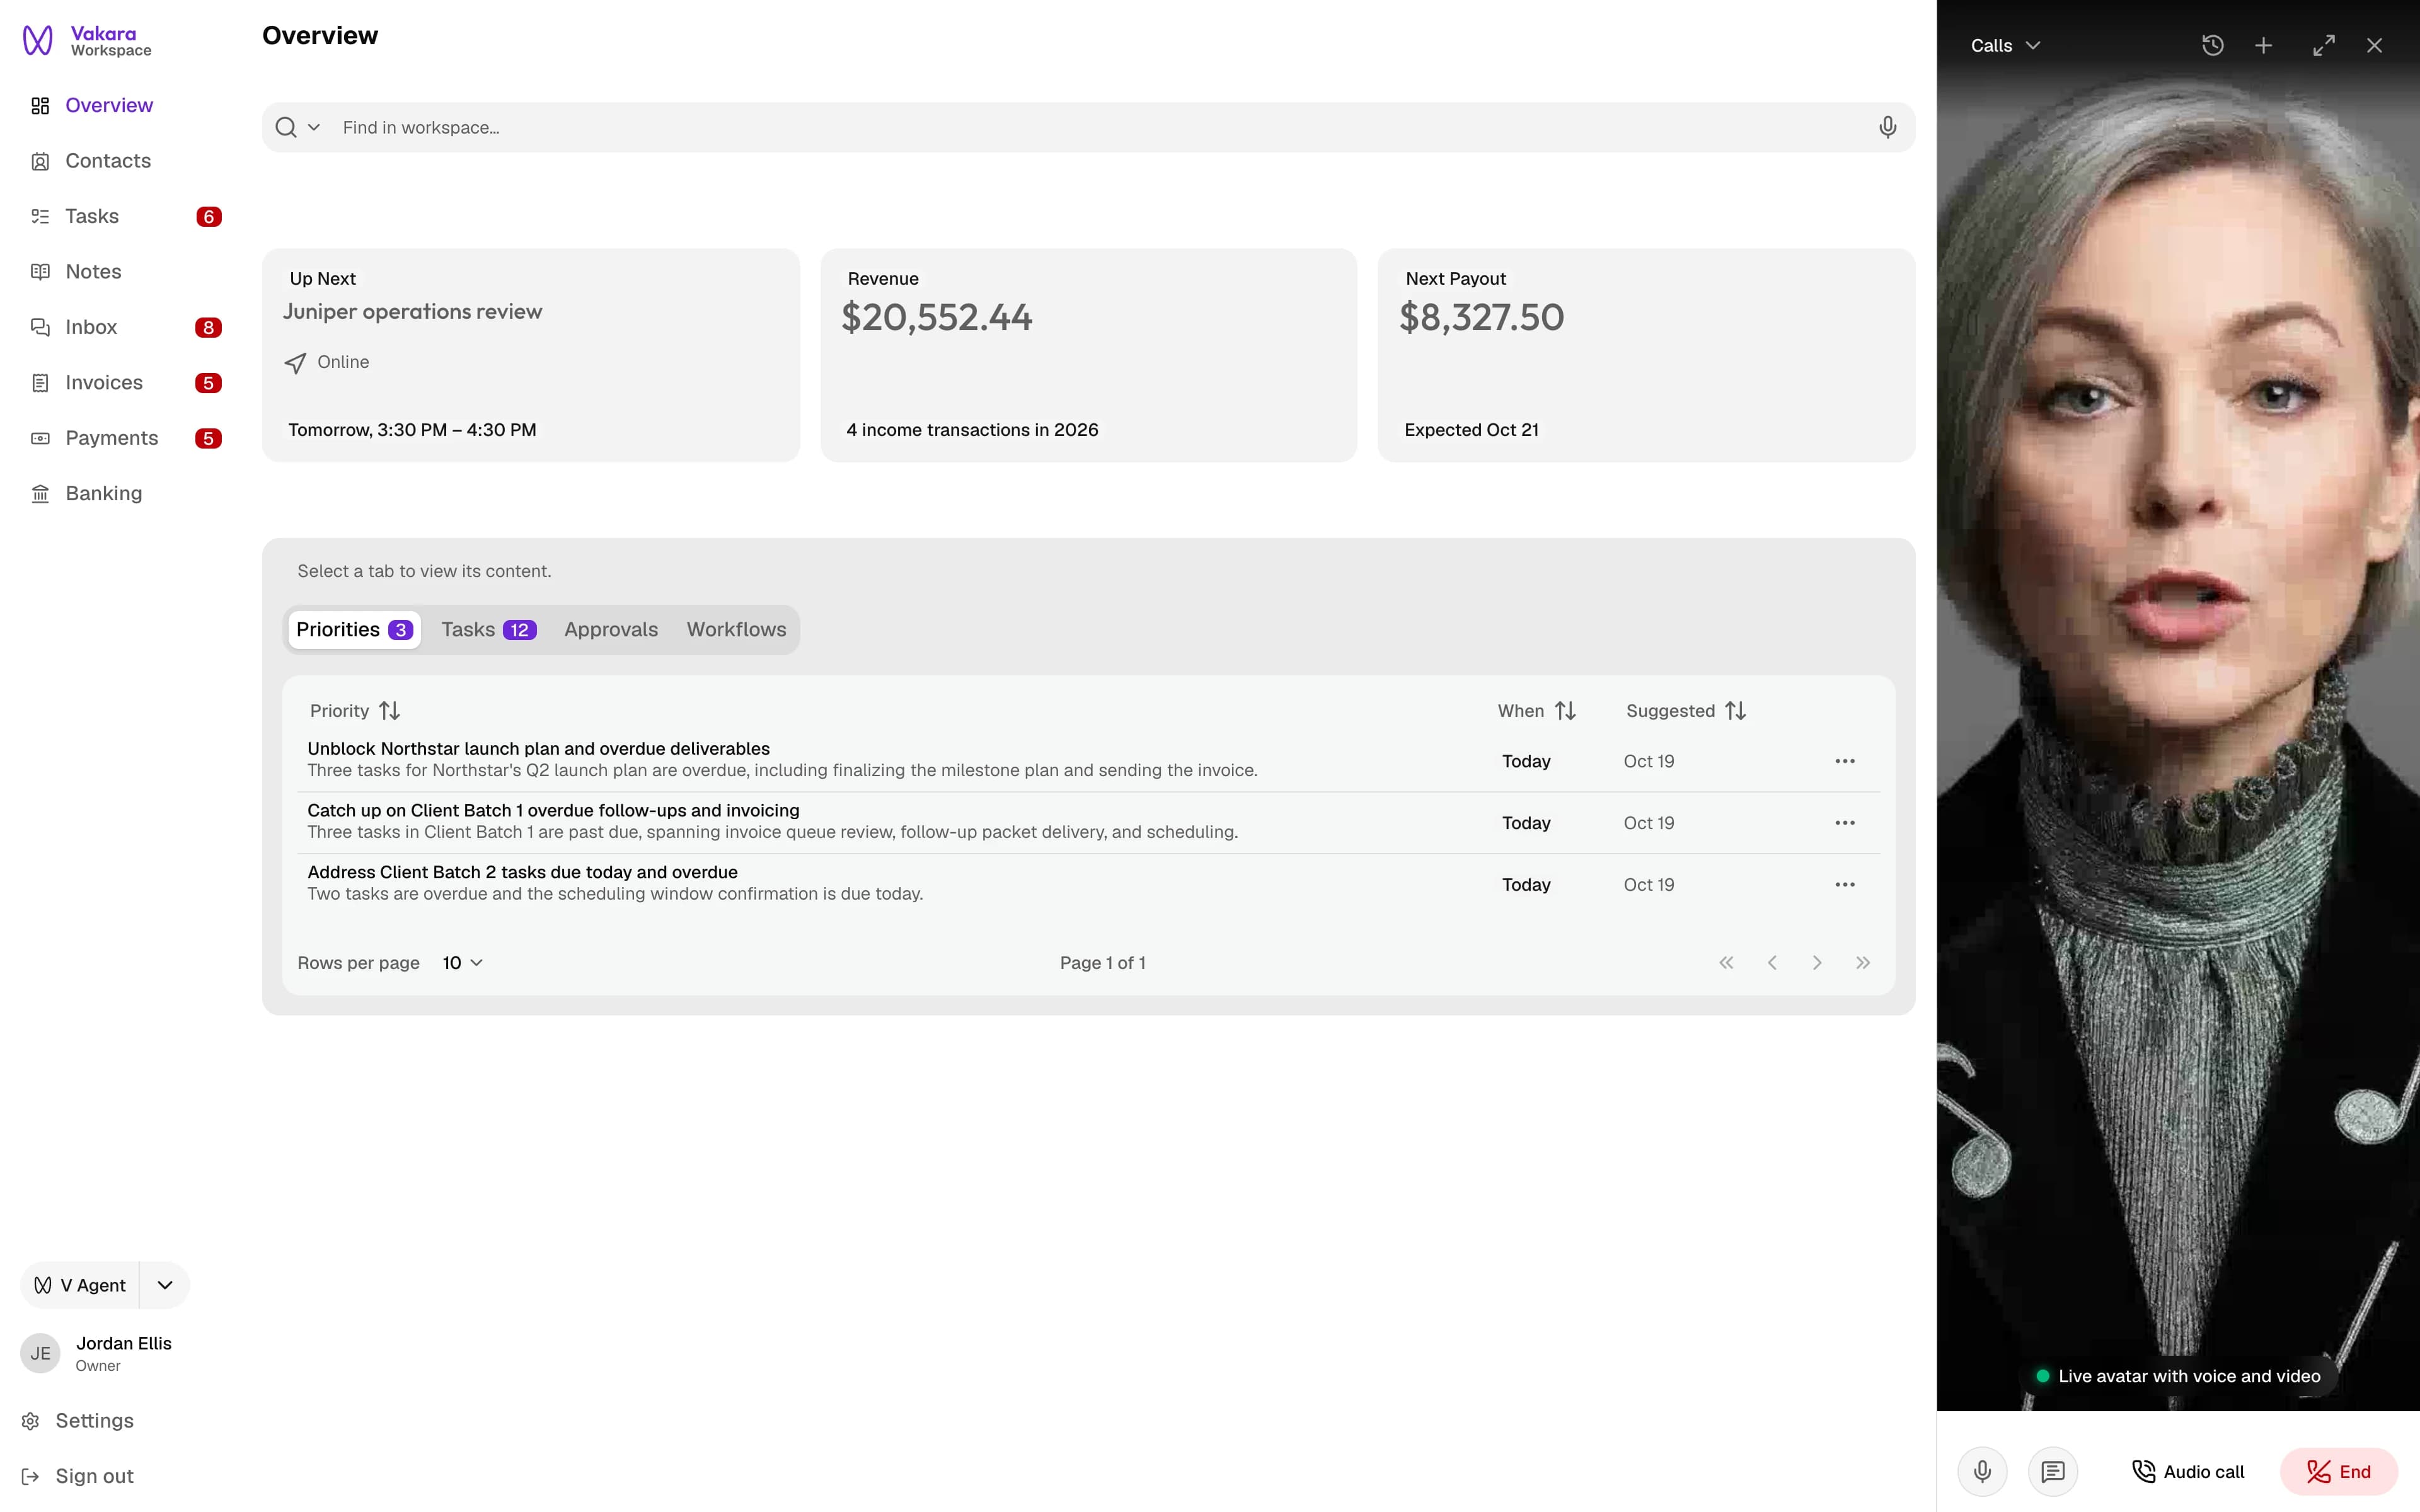The width and height of the screenshot is (2420, 1512).
Task: Expand the V Agent dropdown chevron
Action: point(165,1285)
